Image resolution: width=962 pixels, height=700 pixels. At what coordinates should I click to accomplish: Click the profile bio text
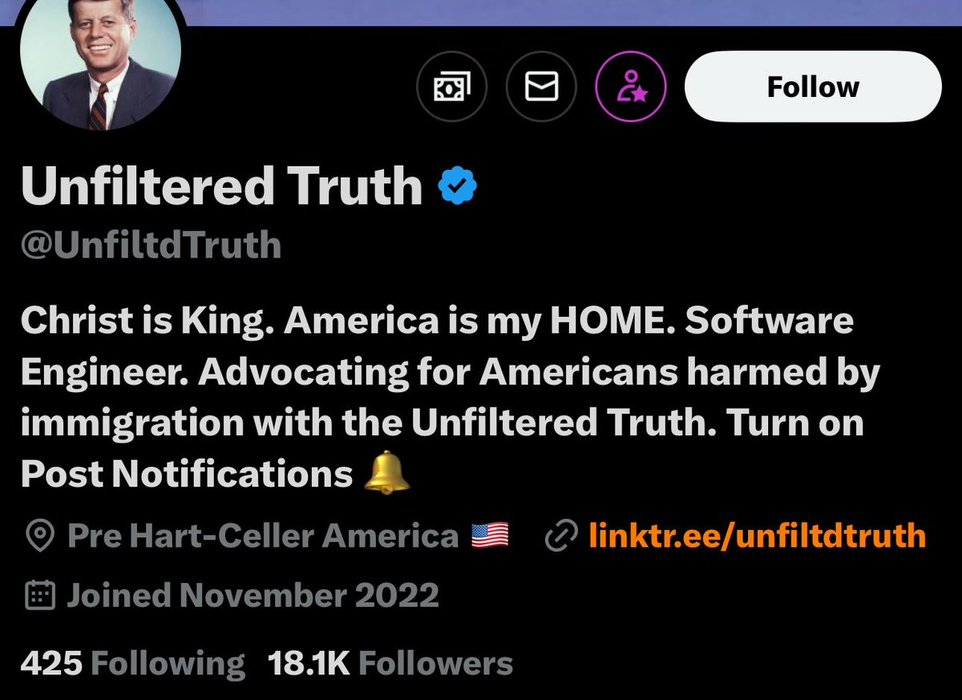click(x=440, y=397)
